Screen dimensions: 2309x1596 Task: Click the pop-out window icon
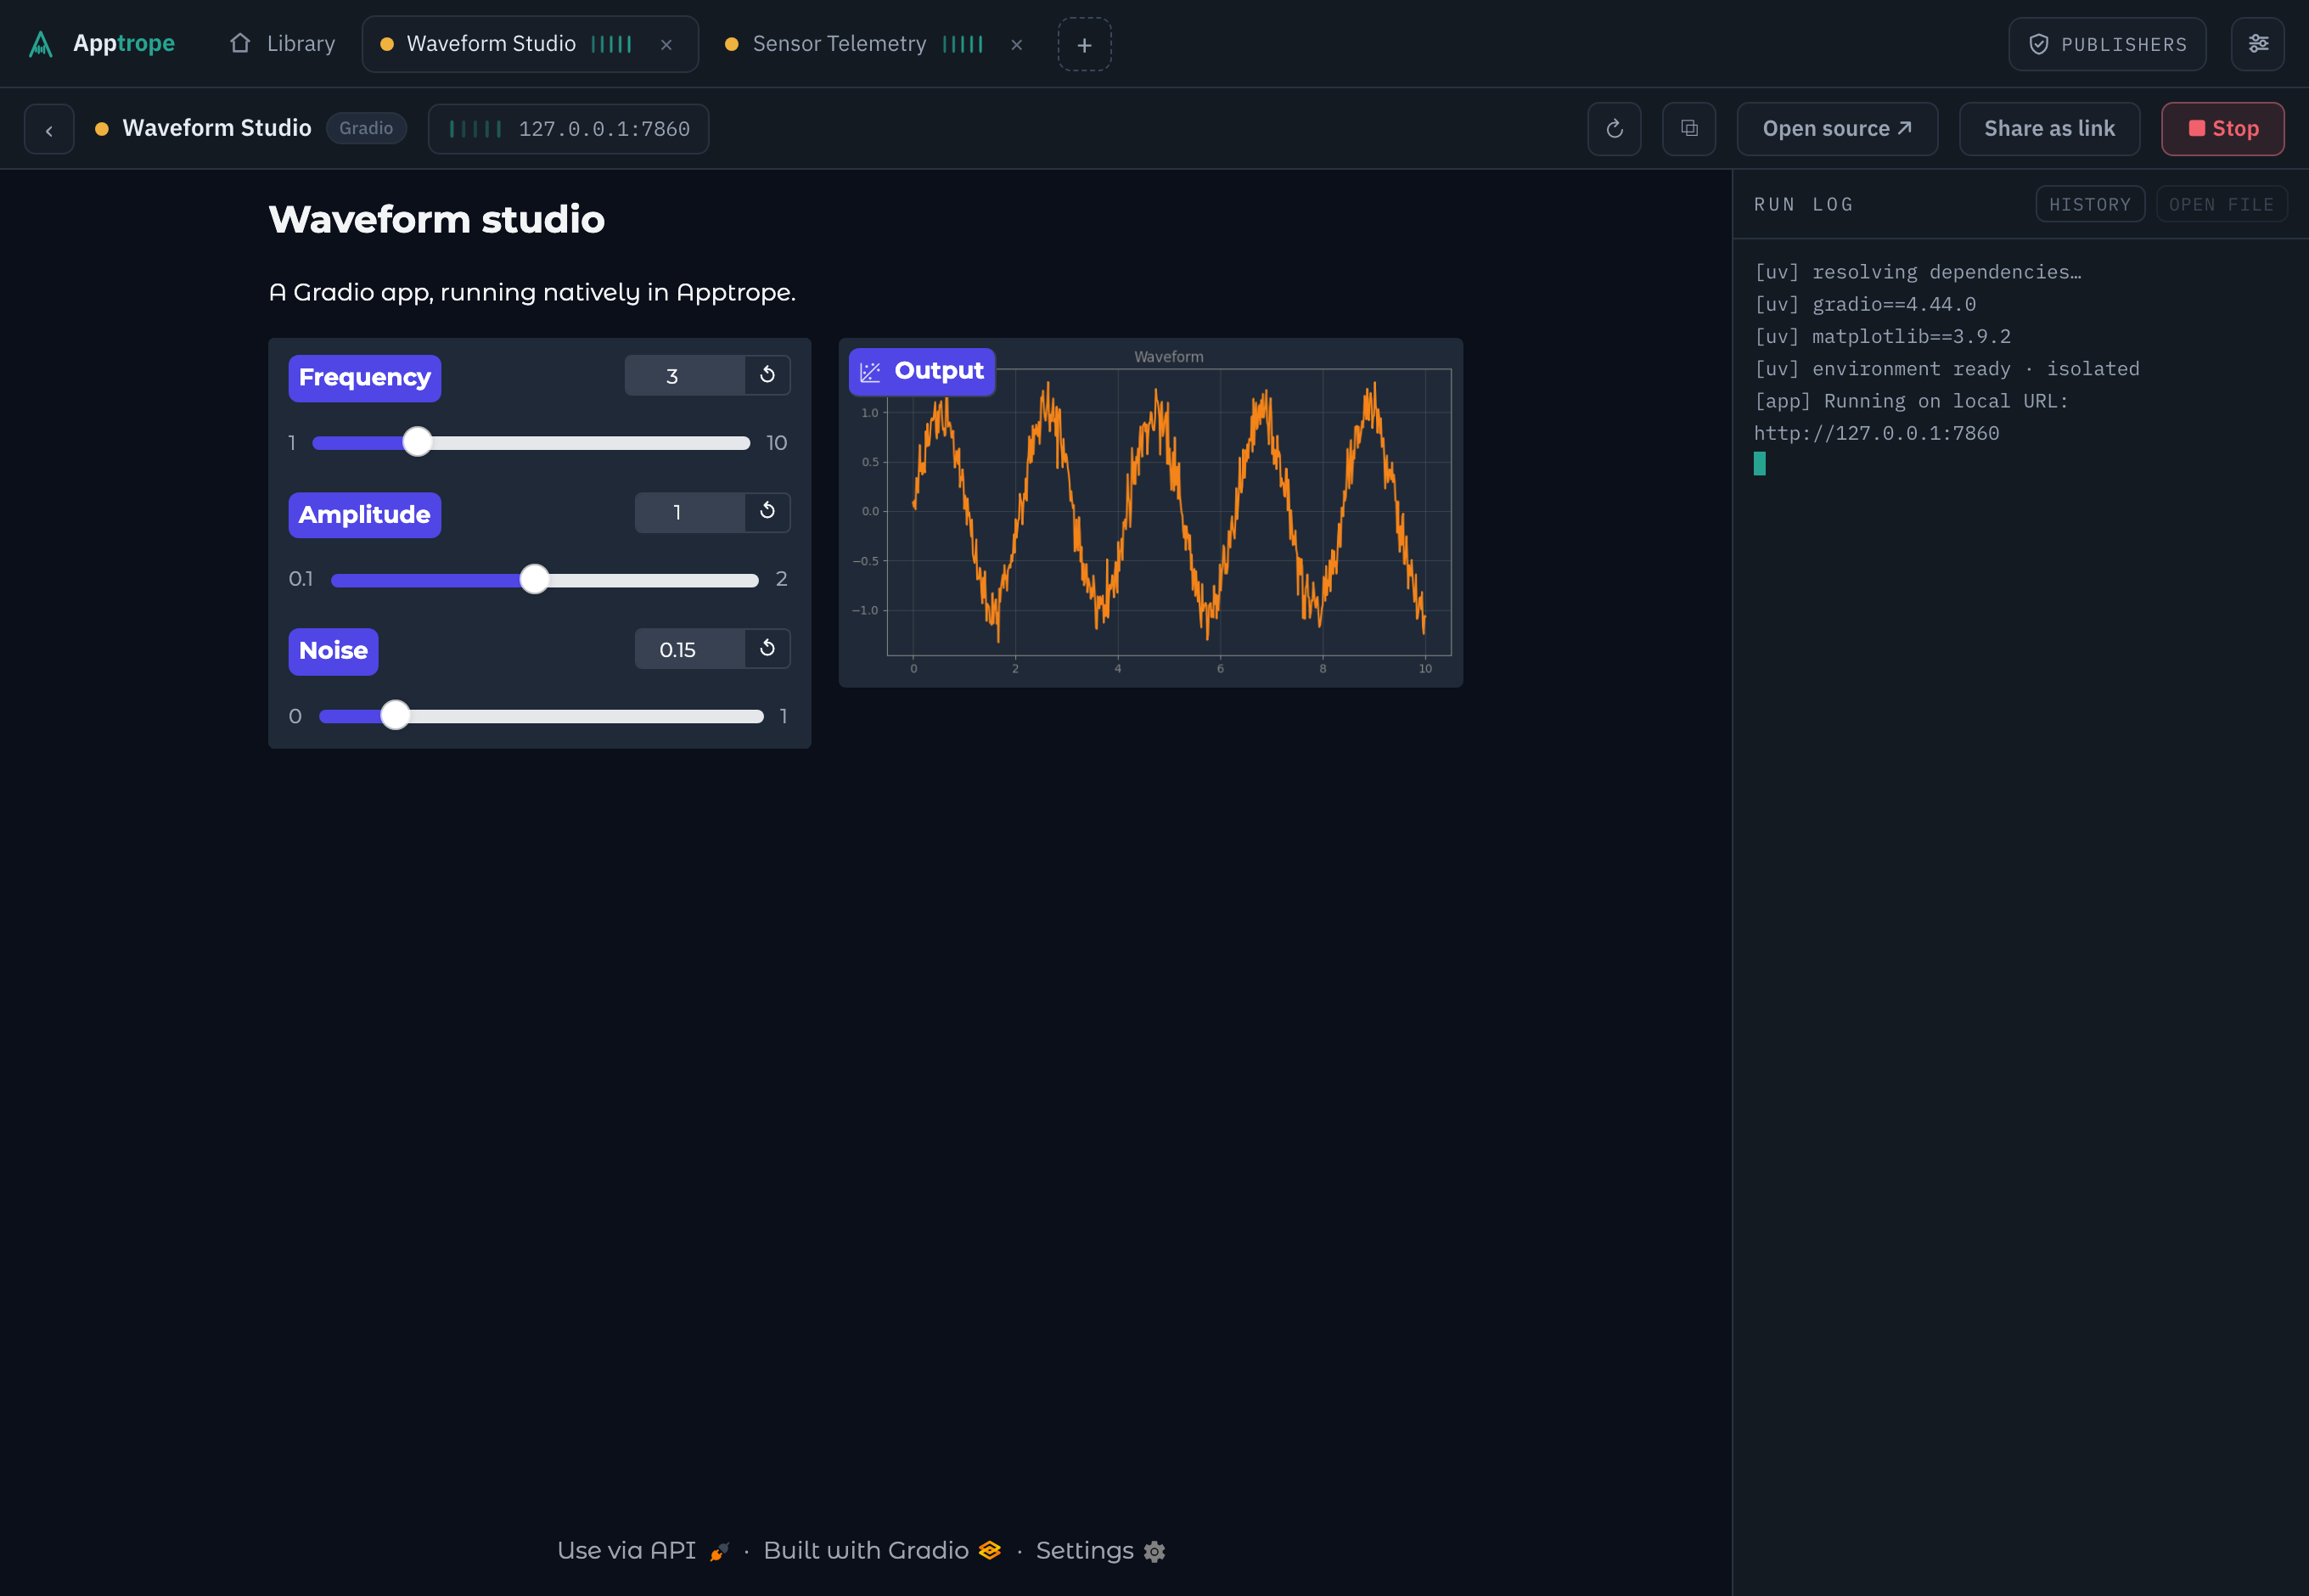[x=1689, y=129]
